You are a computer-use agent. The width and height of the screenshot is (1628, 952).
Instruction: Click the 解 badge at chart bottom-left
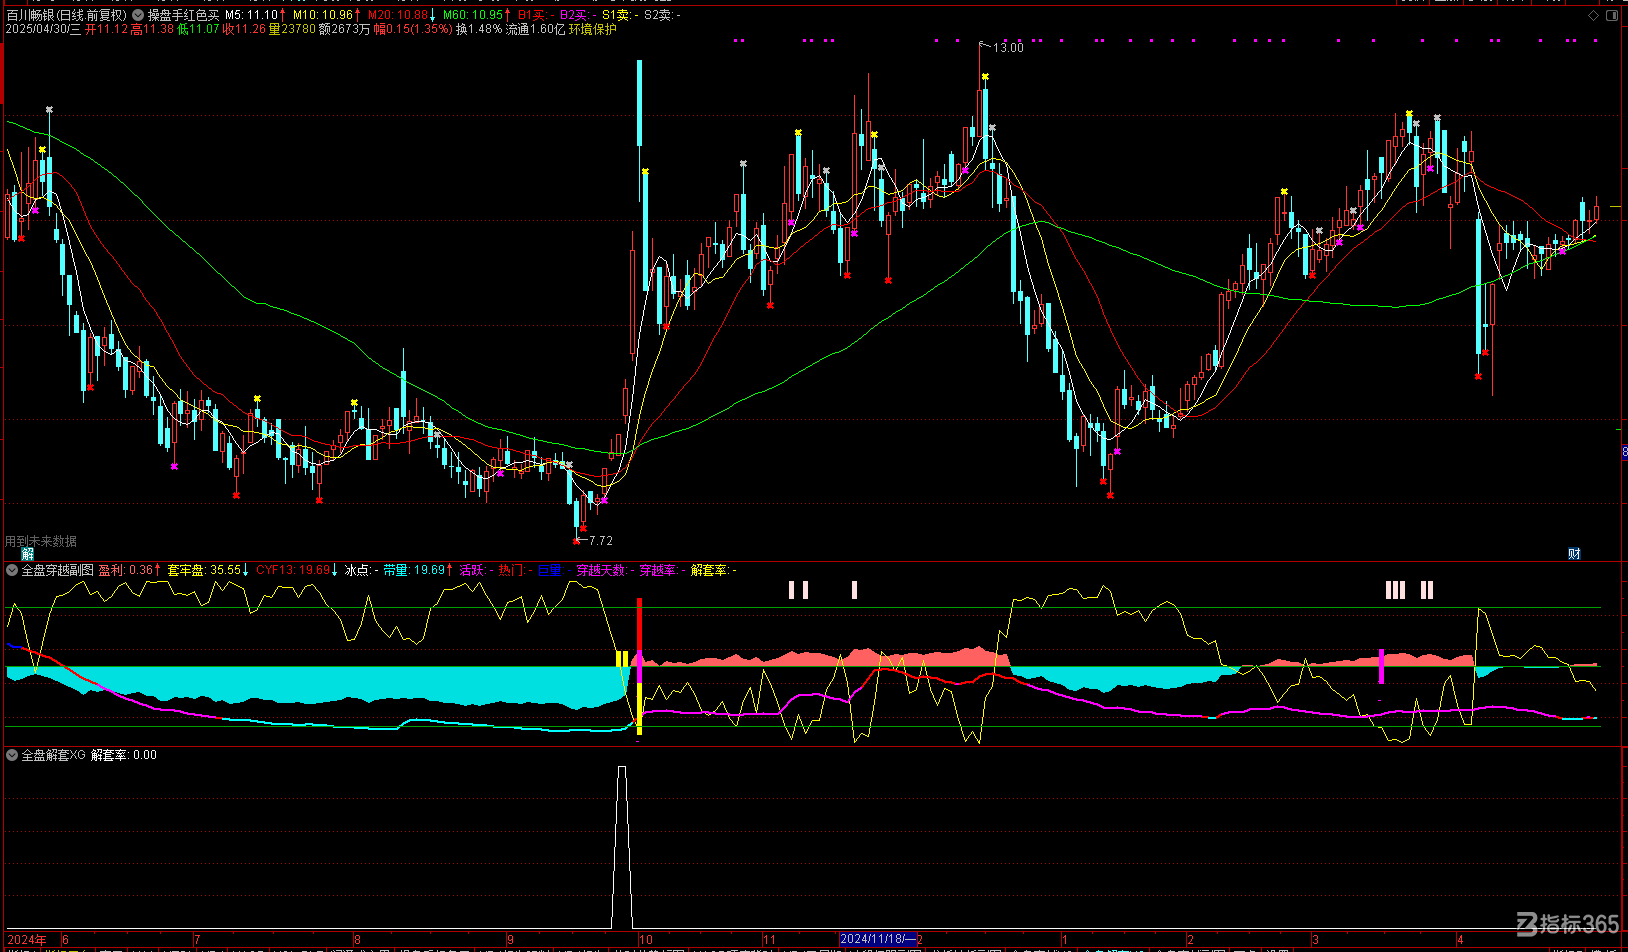coord(28,554)
